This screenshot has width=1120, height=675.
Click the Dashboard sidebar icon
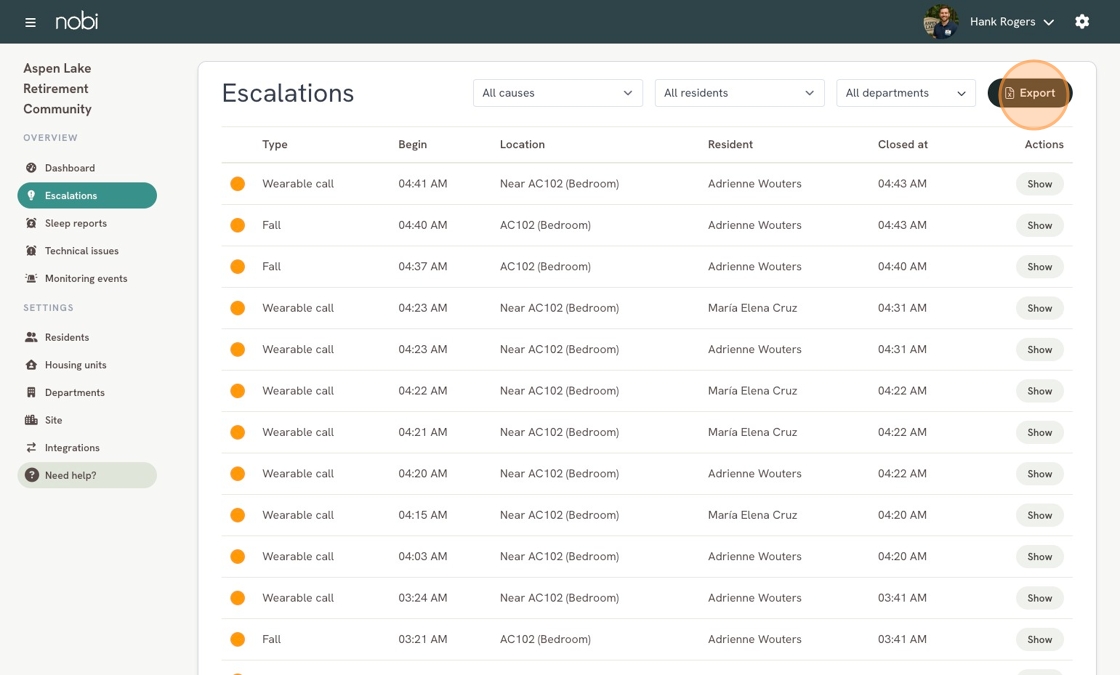(31, 168)
